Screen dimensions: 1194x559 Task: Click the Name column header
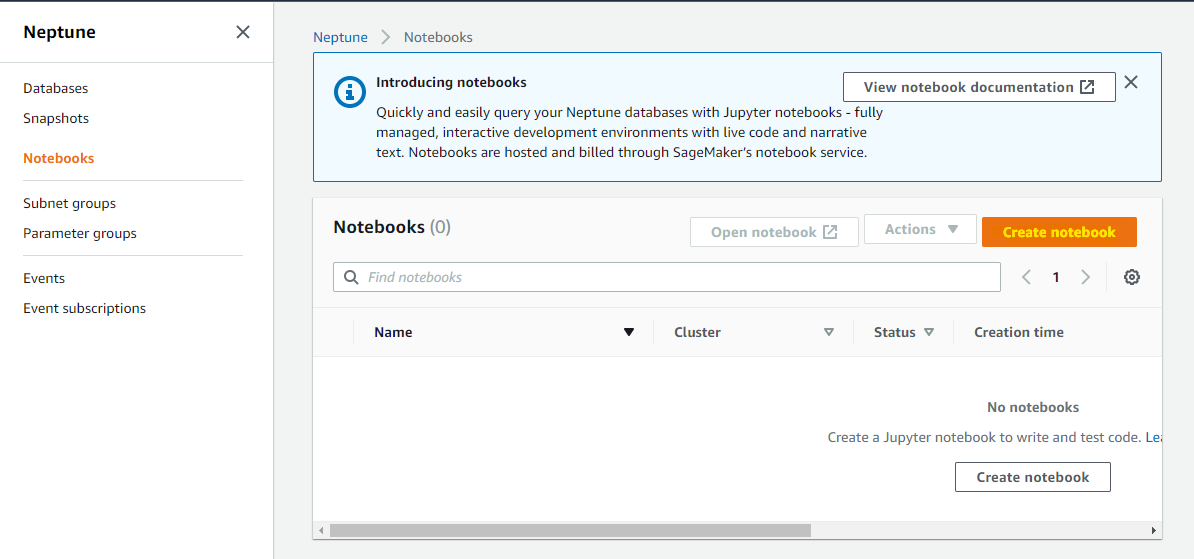coord(393,332)
